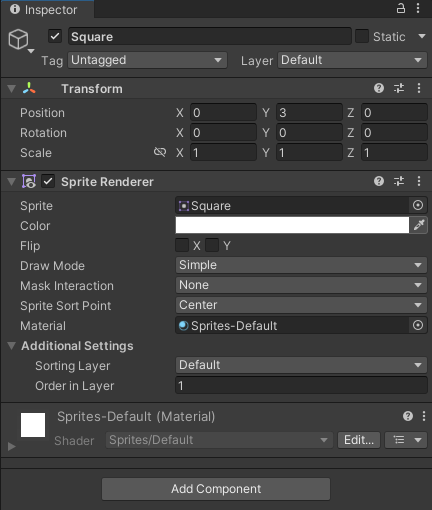Click the Sprites-Default (Material) header text

[x=136, y=417]
